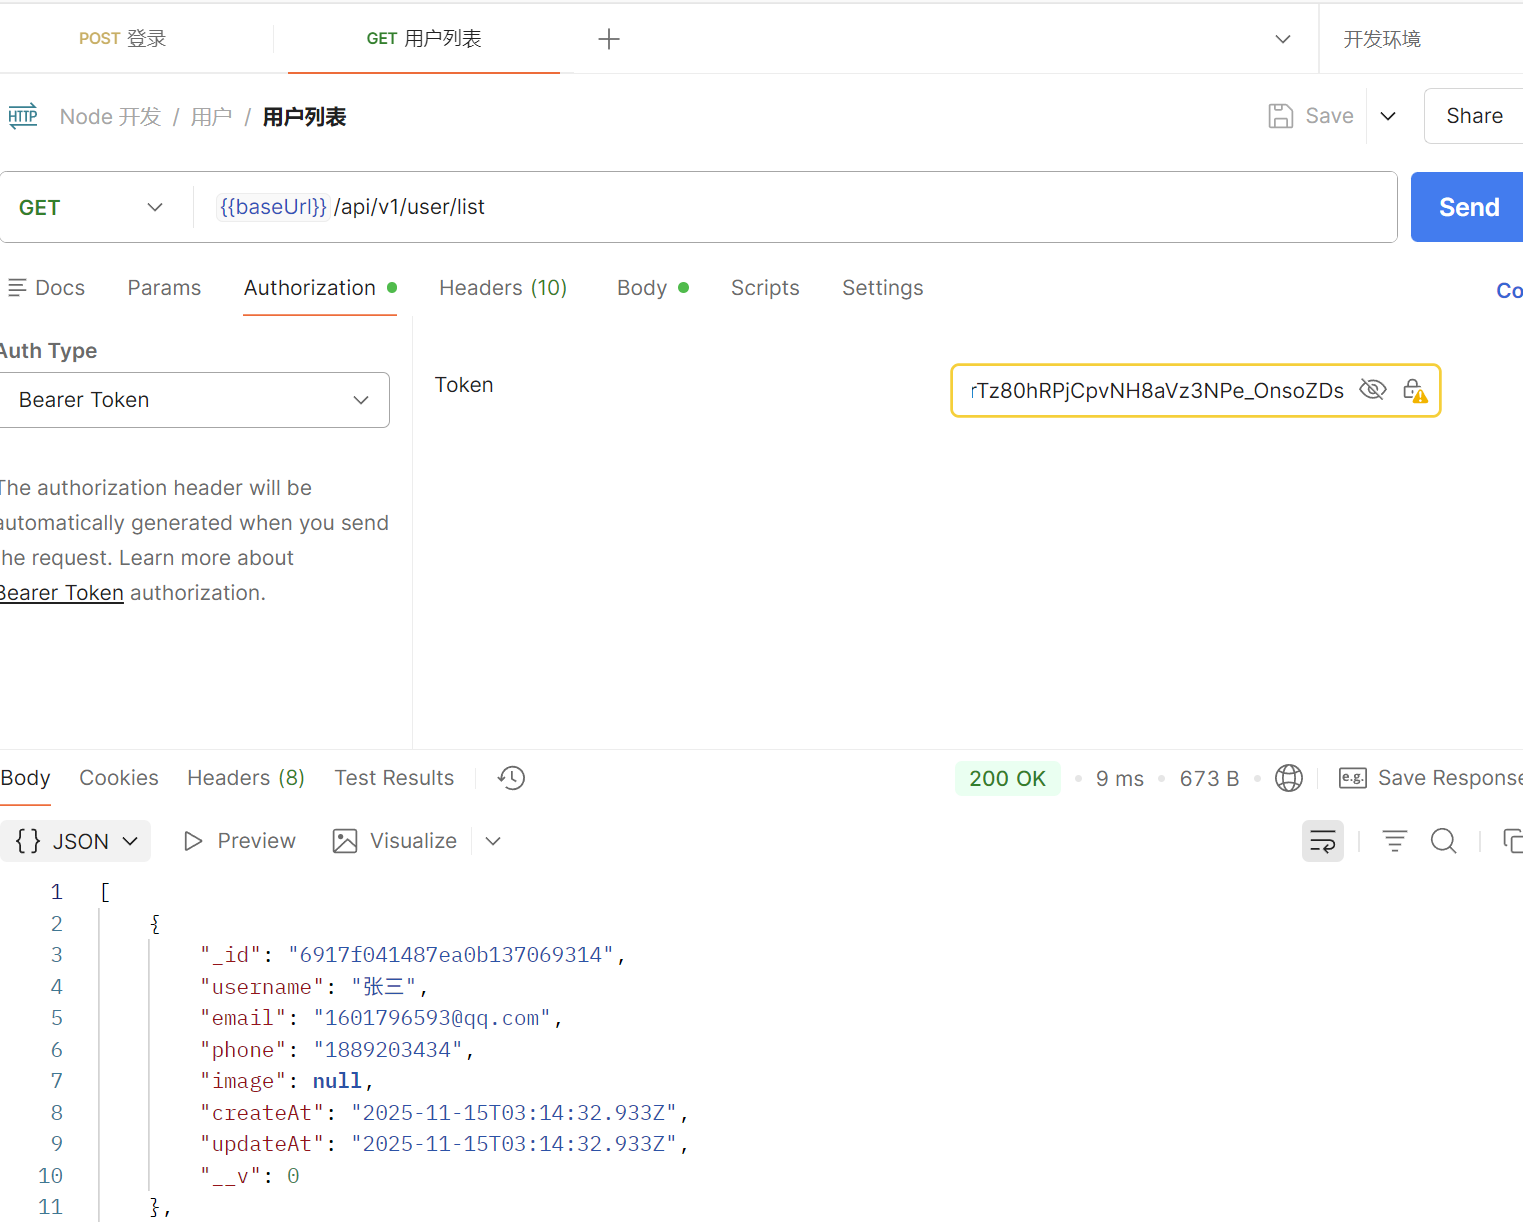Click the 用户列表 request title
Viewport: 1523px width, 1222px height.
[304, 117]
